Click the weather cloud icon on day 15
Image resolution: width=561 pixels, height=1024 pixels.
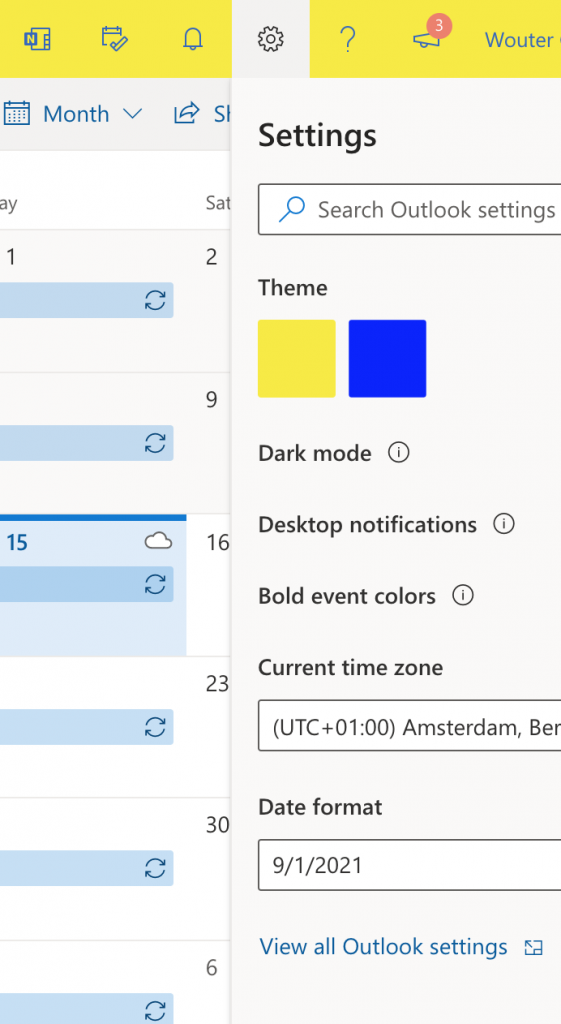click(158, 541)
